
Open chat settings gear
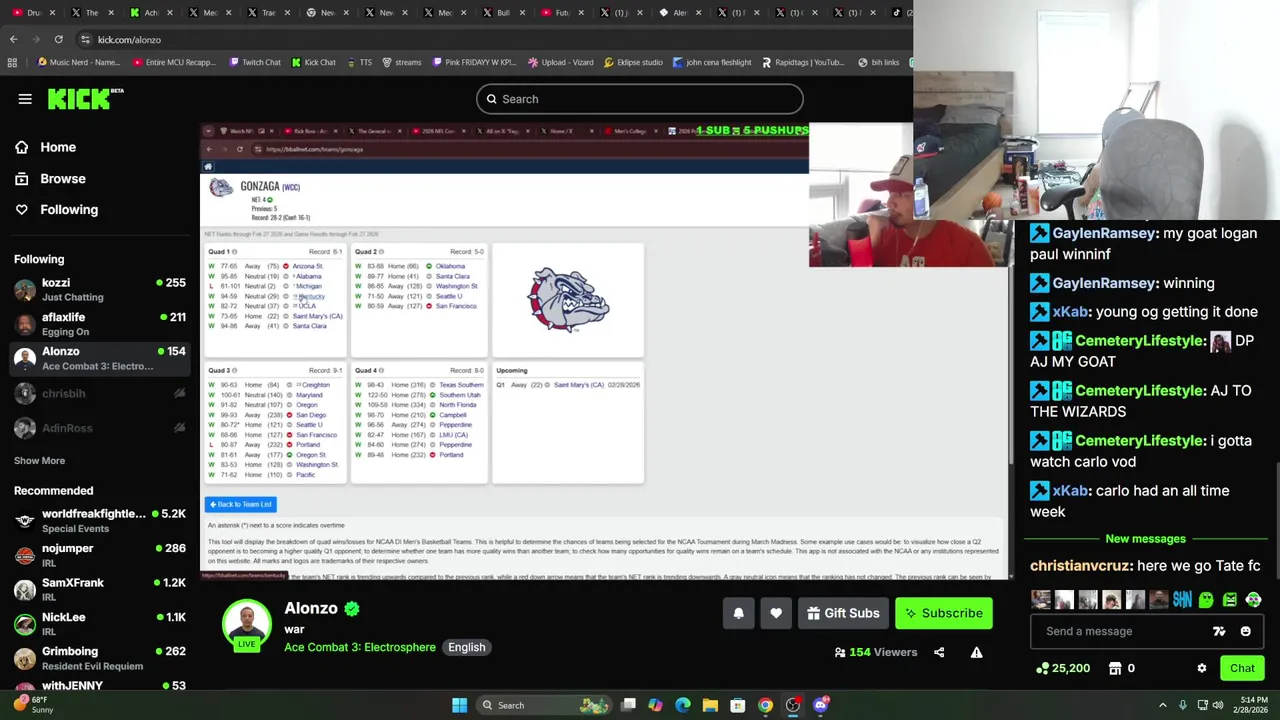point(1202,668)
